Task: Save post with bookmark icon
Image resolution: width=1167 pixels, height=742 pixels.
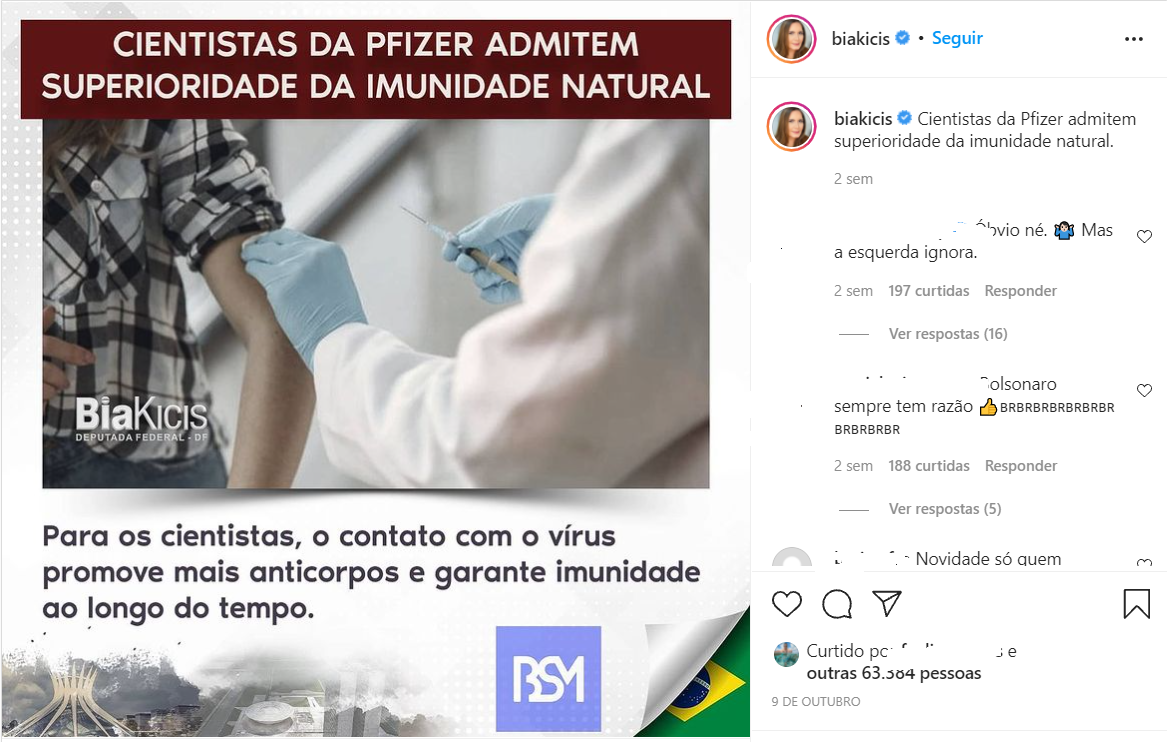Action: (x=1136, y=604)
